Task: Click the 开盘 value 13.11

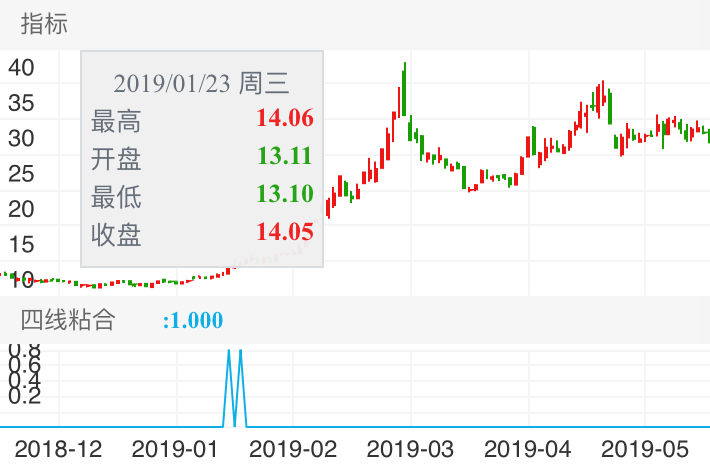Action: tap(285, 156)
